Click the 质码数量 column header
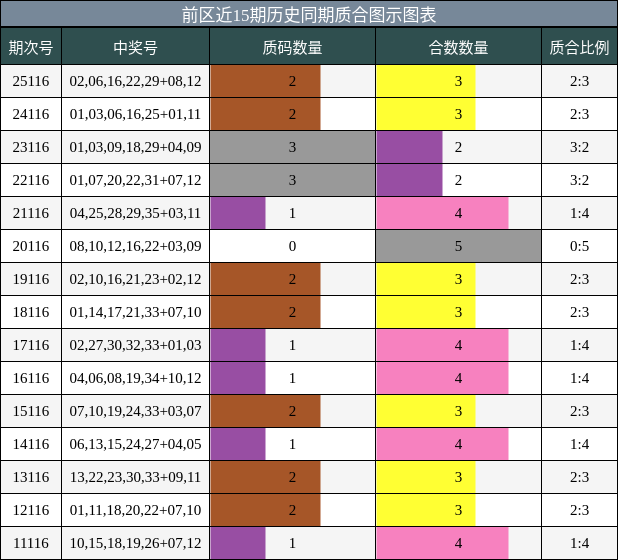This screenshot has height=560, width=618. tap(292, 48)
